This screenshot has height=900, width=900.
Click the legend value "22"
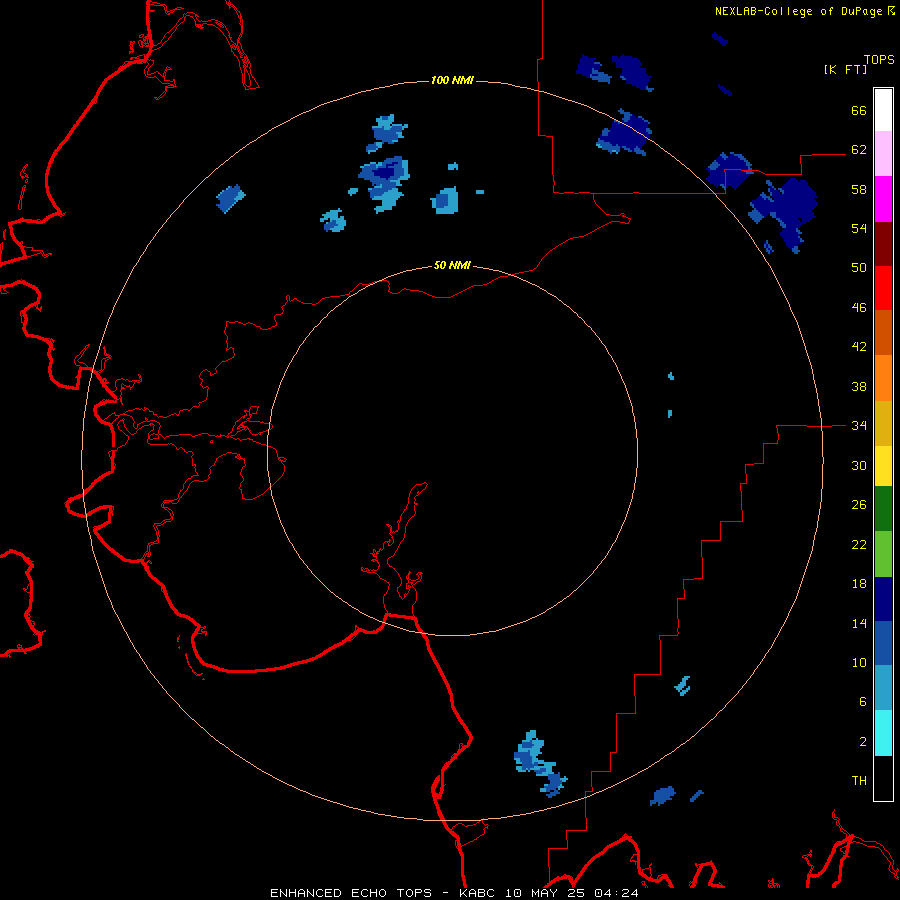(859, 545)
